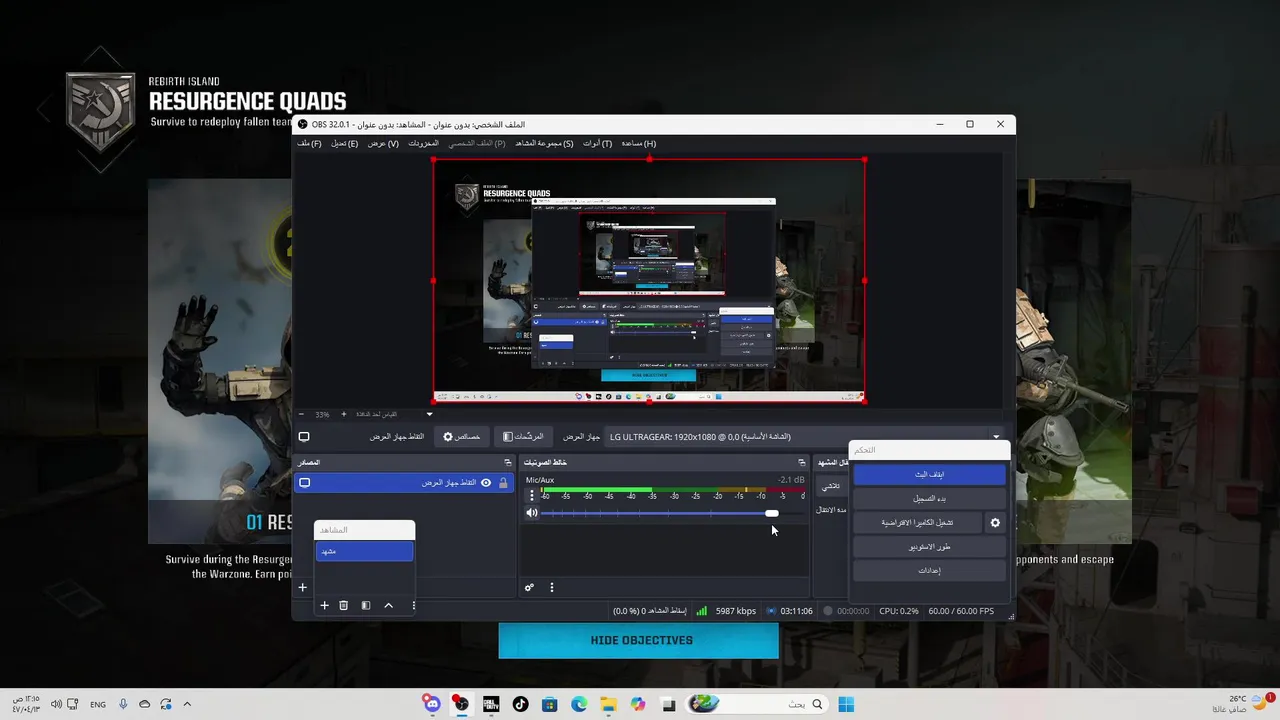Open TikTok from the taskbar
The height and width of the screenshot is (720, 1280).
520,704
